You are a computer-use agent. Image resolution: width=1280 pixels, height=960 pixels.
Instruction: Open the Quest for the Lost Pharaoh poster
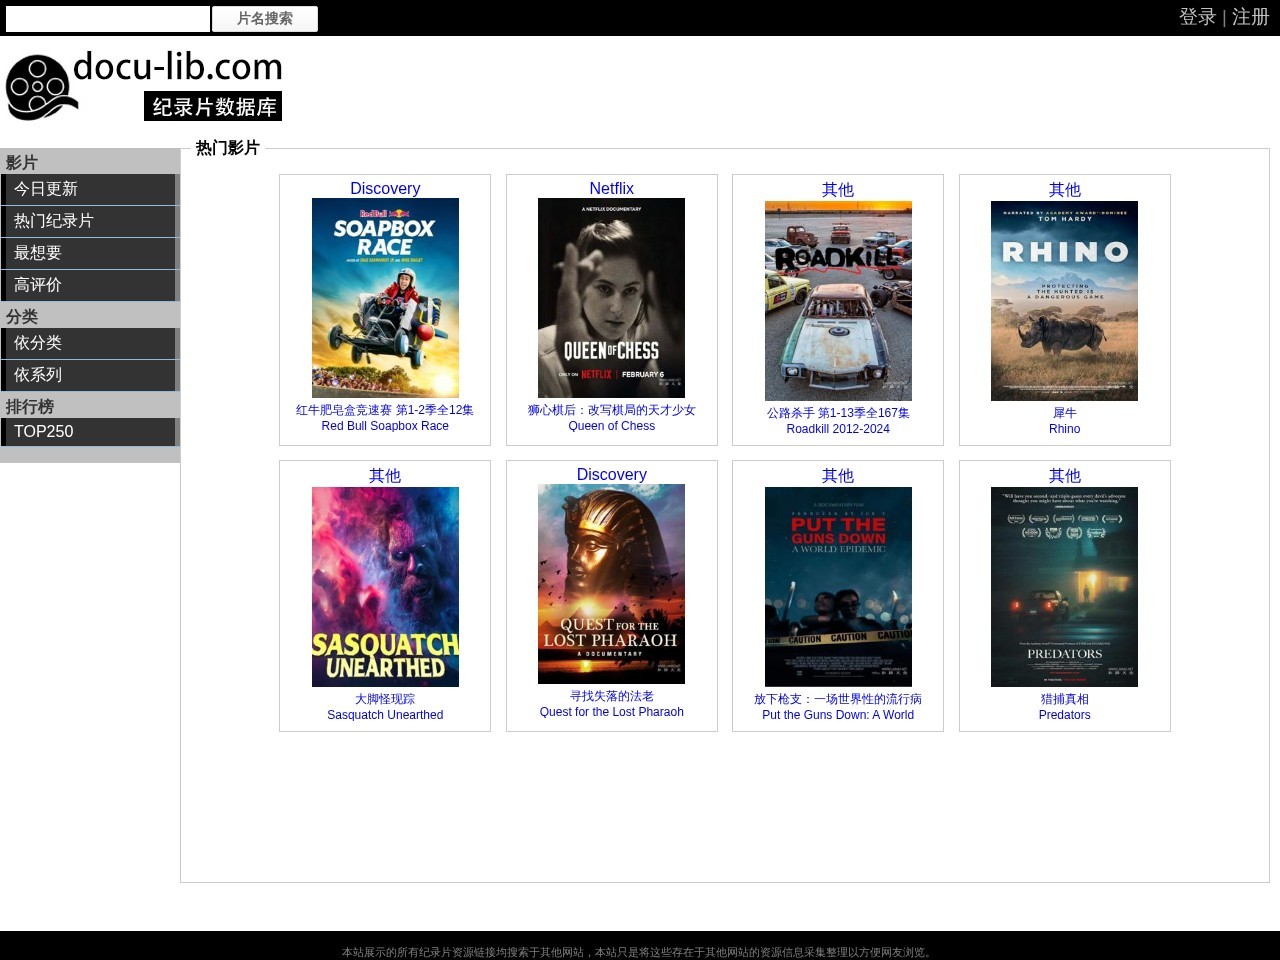coord(611,584)
